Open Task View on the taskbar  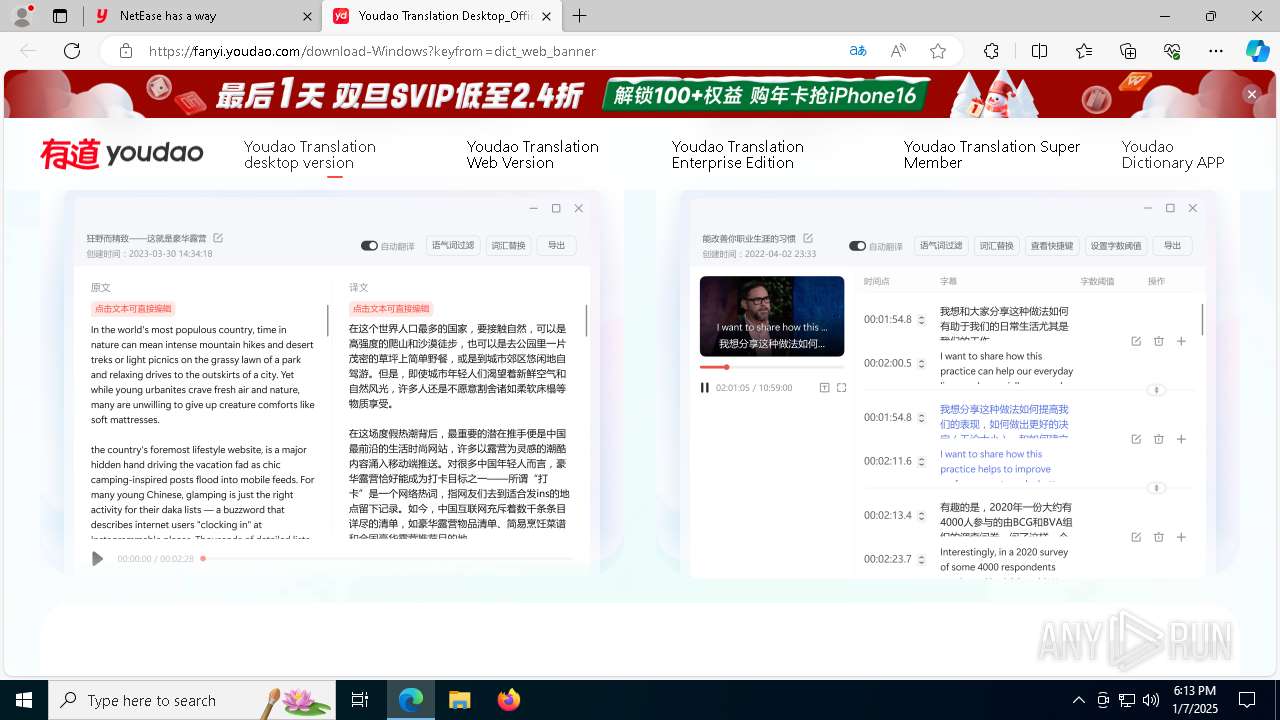click(x=360, y=700)
